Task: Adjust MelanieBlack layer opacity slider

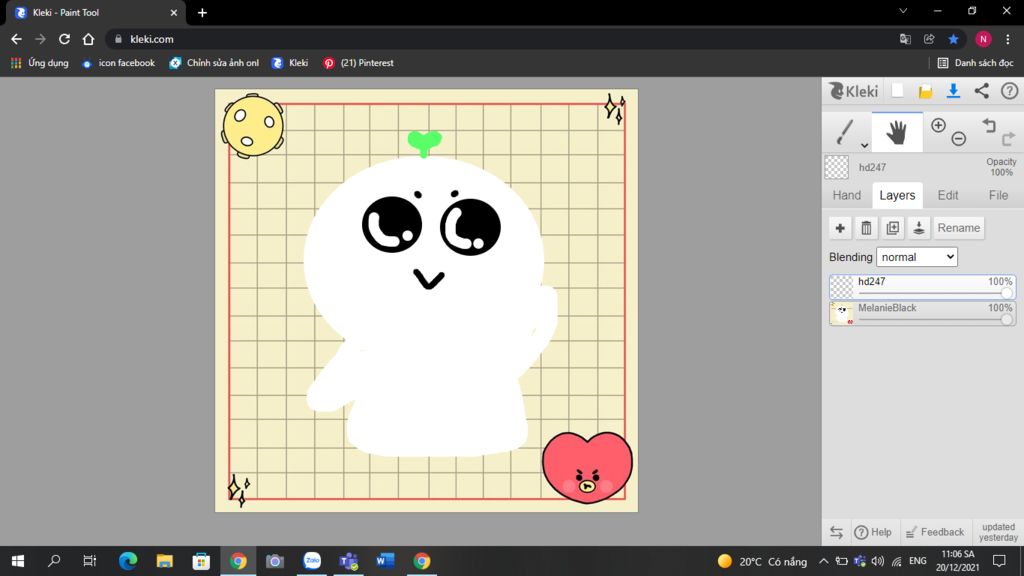Action: pos(935,319)
